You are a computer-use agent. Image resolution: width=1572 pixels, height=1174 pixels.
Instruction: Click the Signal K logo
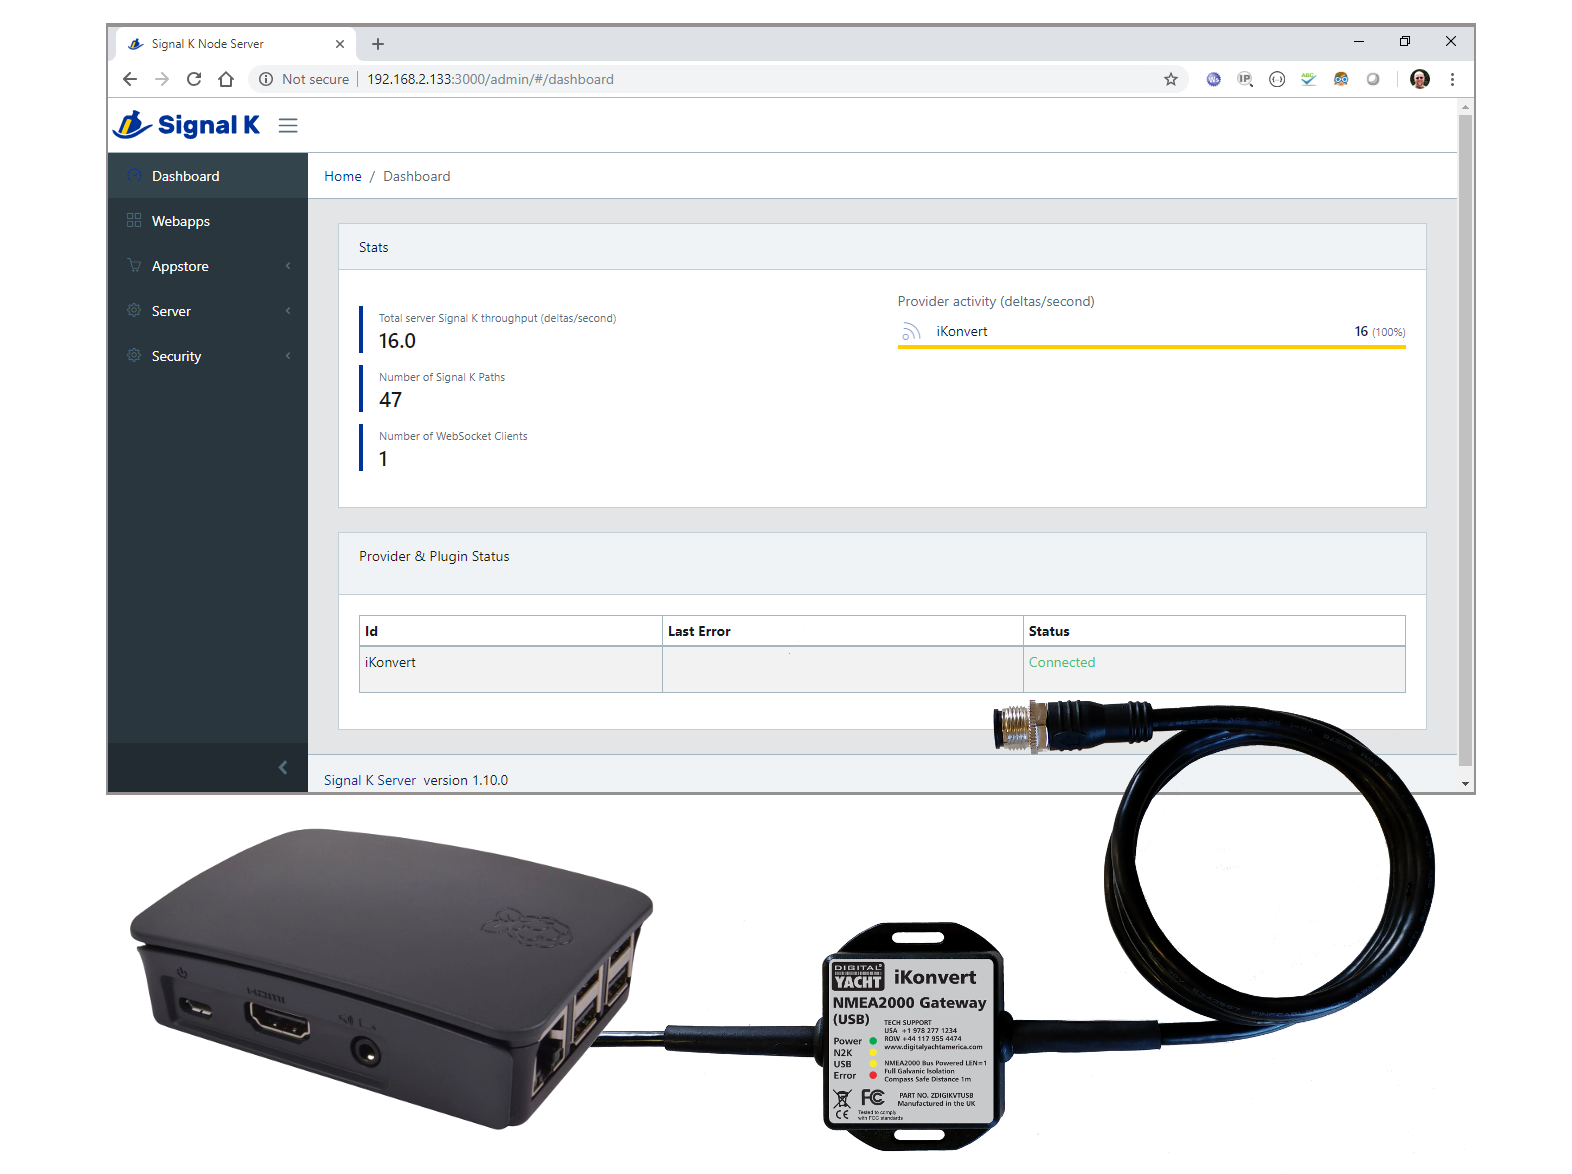click(186, 125)
